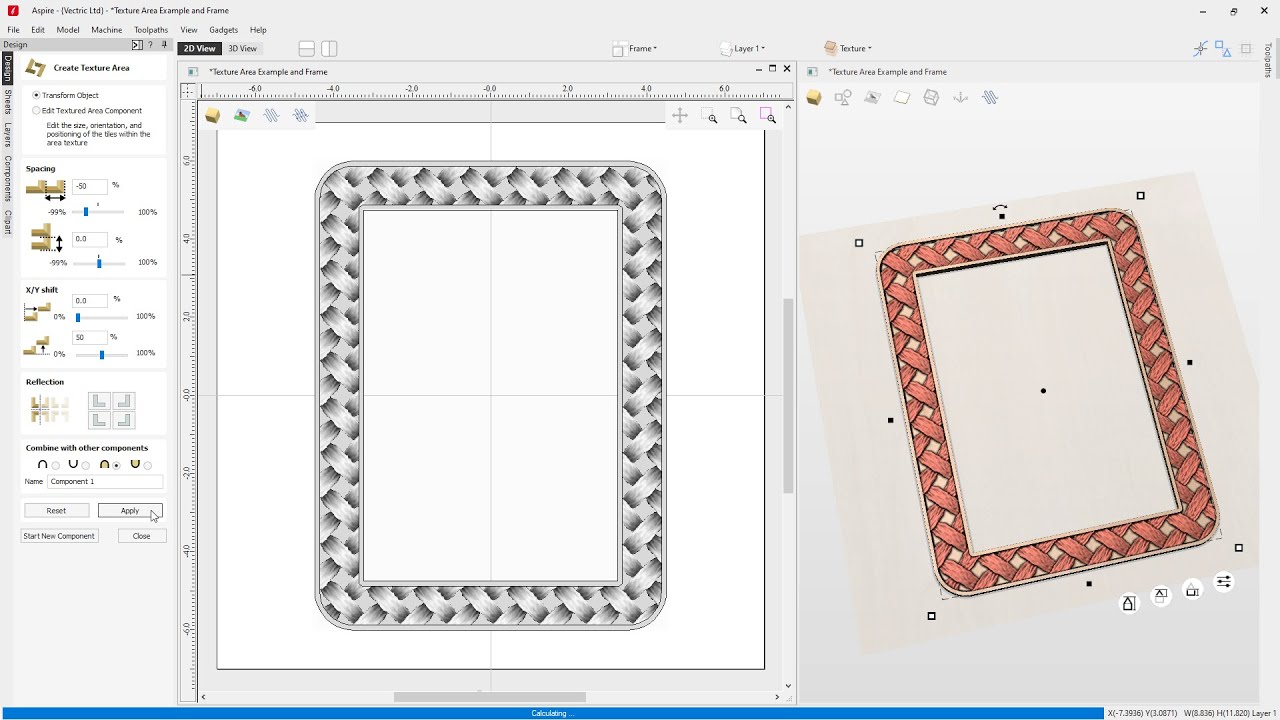Click the wavy toolpath icon in 3D view

tap(990, 97)
